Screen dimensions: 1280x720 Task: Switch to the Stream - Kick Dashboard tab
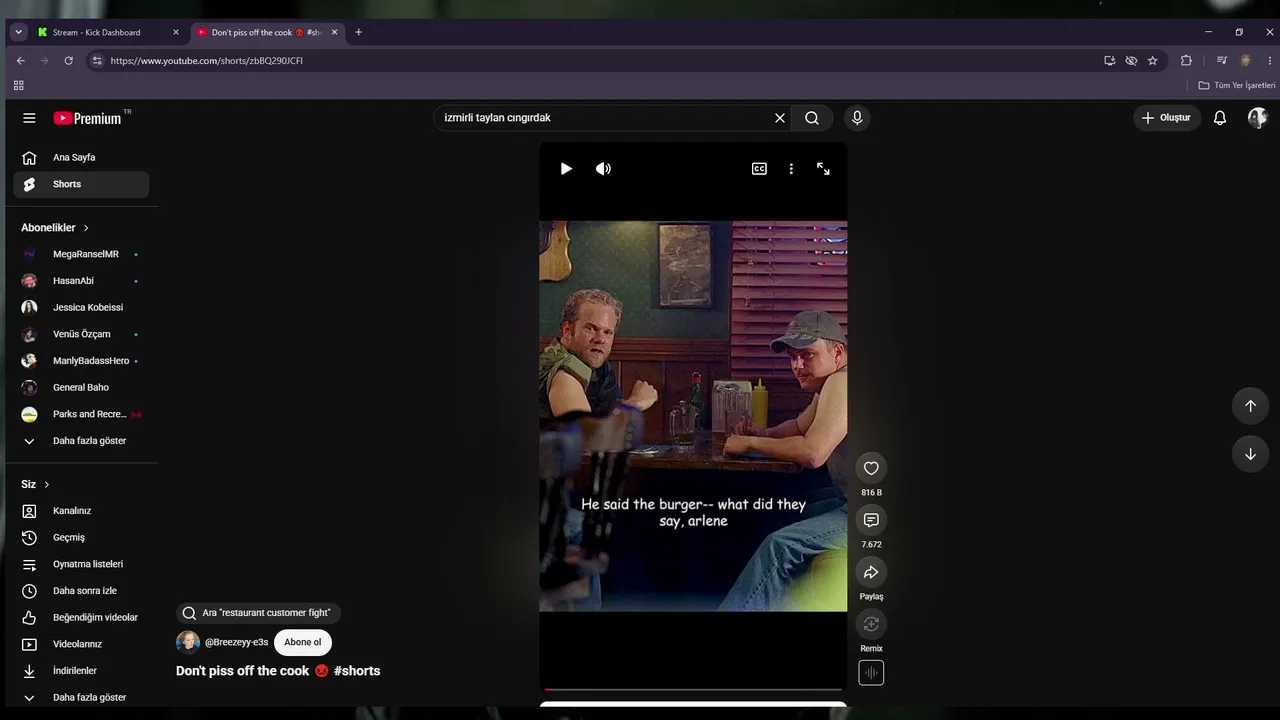tap(108, 32)
